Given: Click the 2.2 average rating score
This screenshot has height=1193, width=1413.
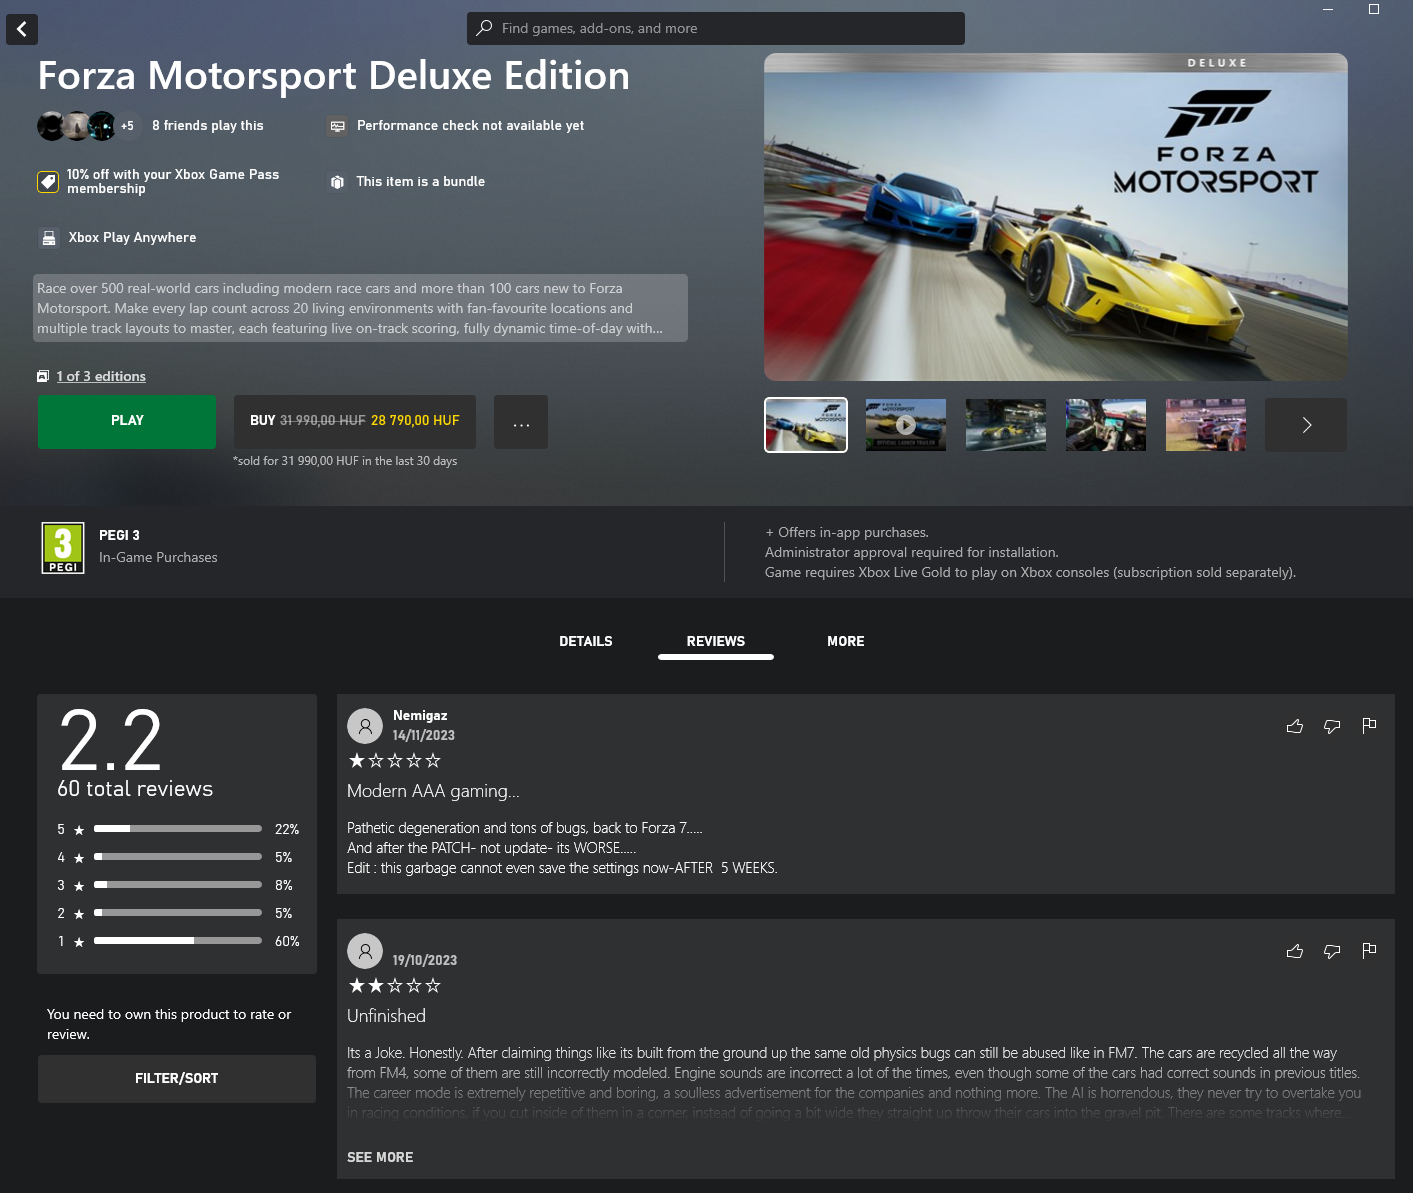Looking at the screenshot, I should click(110, 741).
